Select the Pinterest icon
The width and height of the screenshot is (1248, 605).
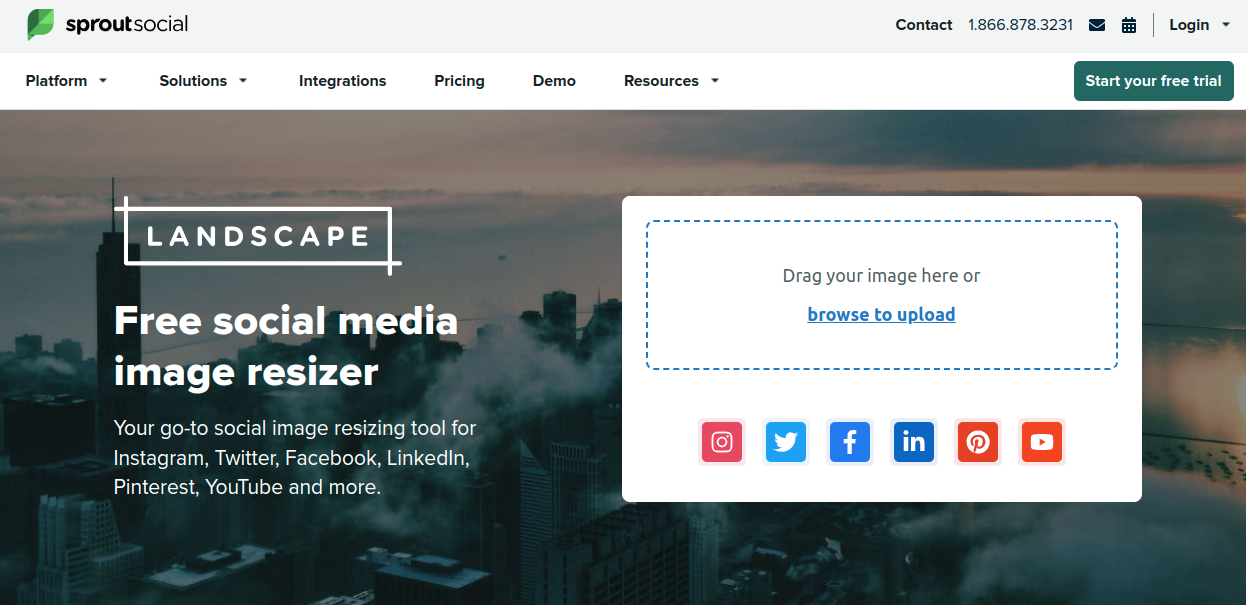coord(978,442)
